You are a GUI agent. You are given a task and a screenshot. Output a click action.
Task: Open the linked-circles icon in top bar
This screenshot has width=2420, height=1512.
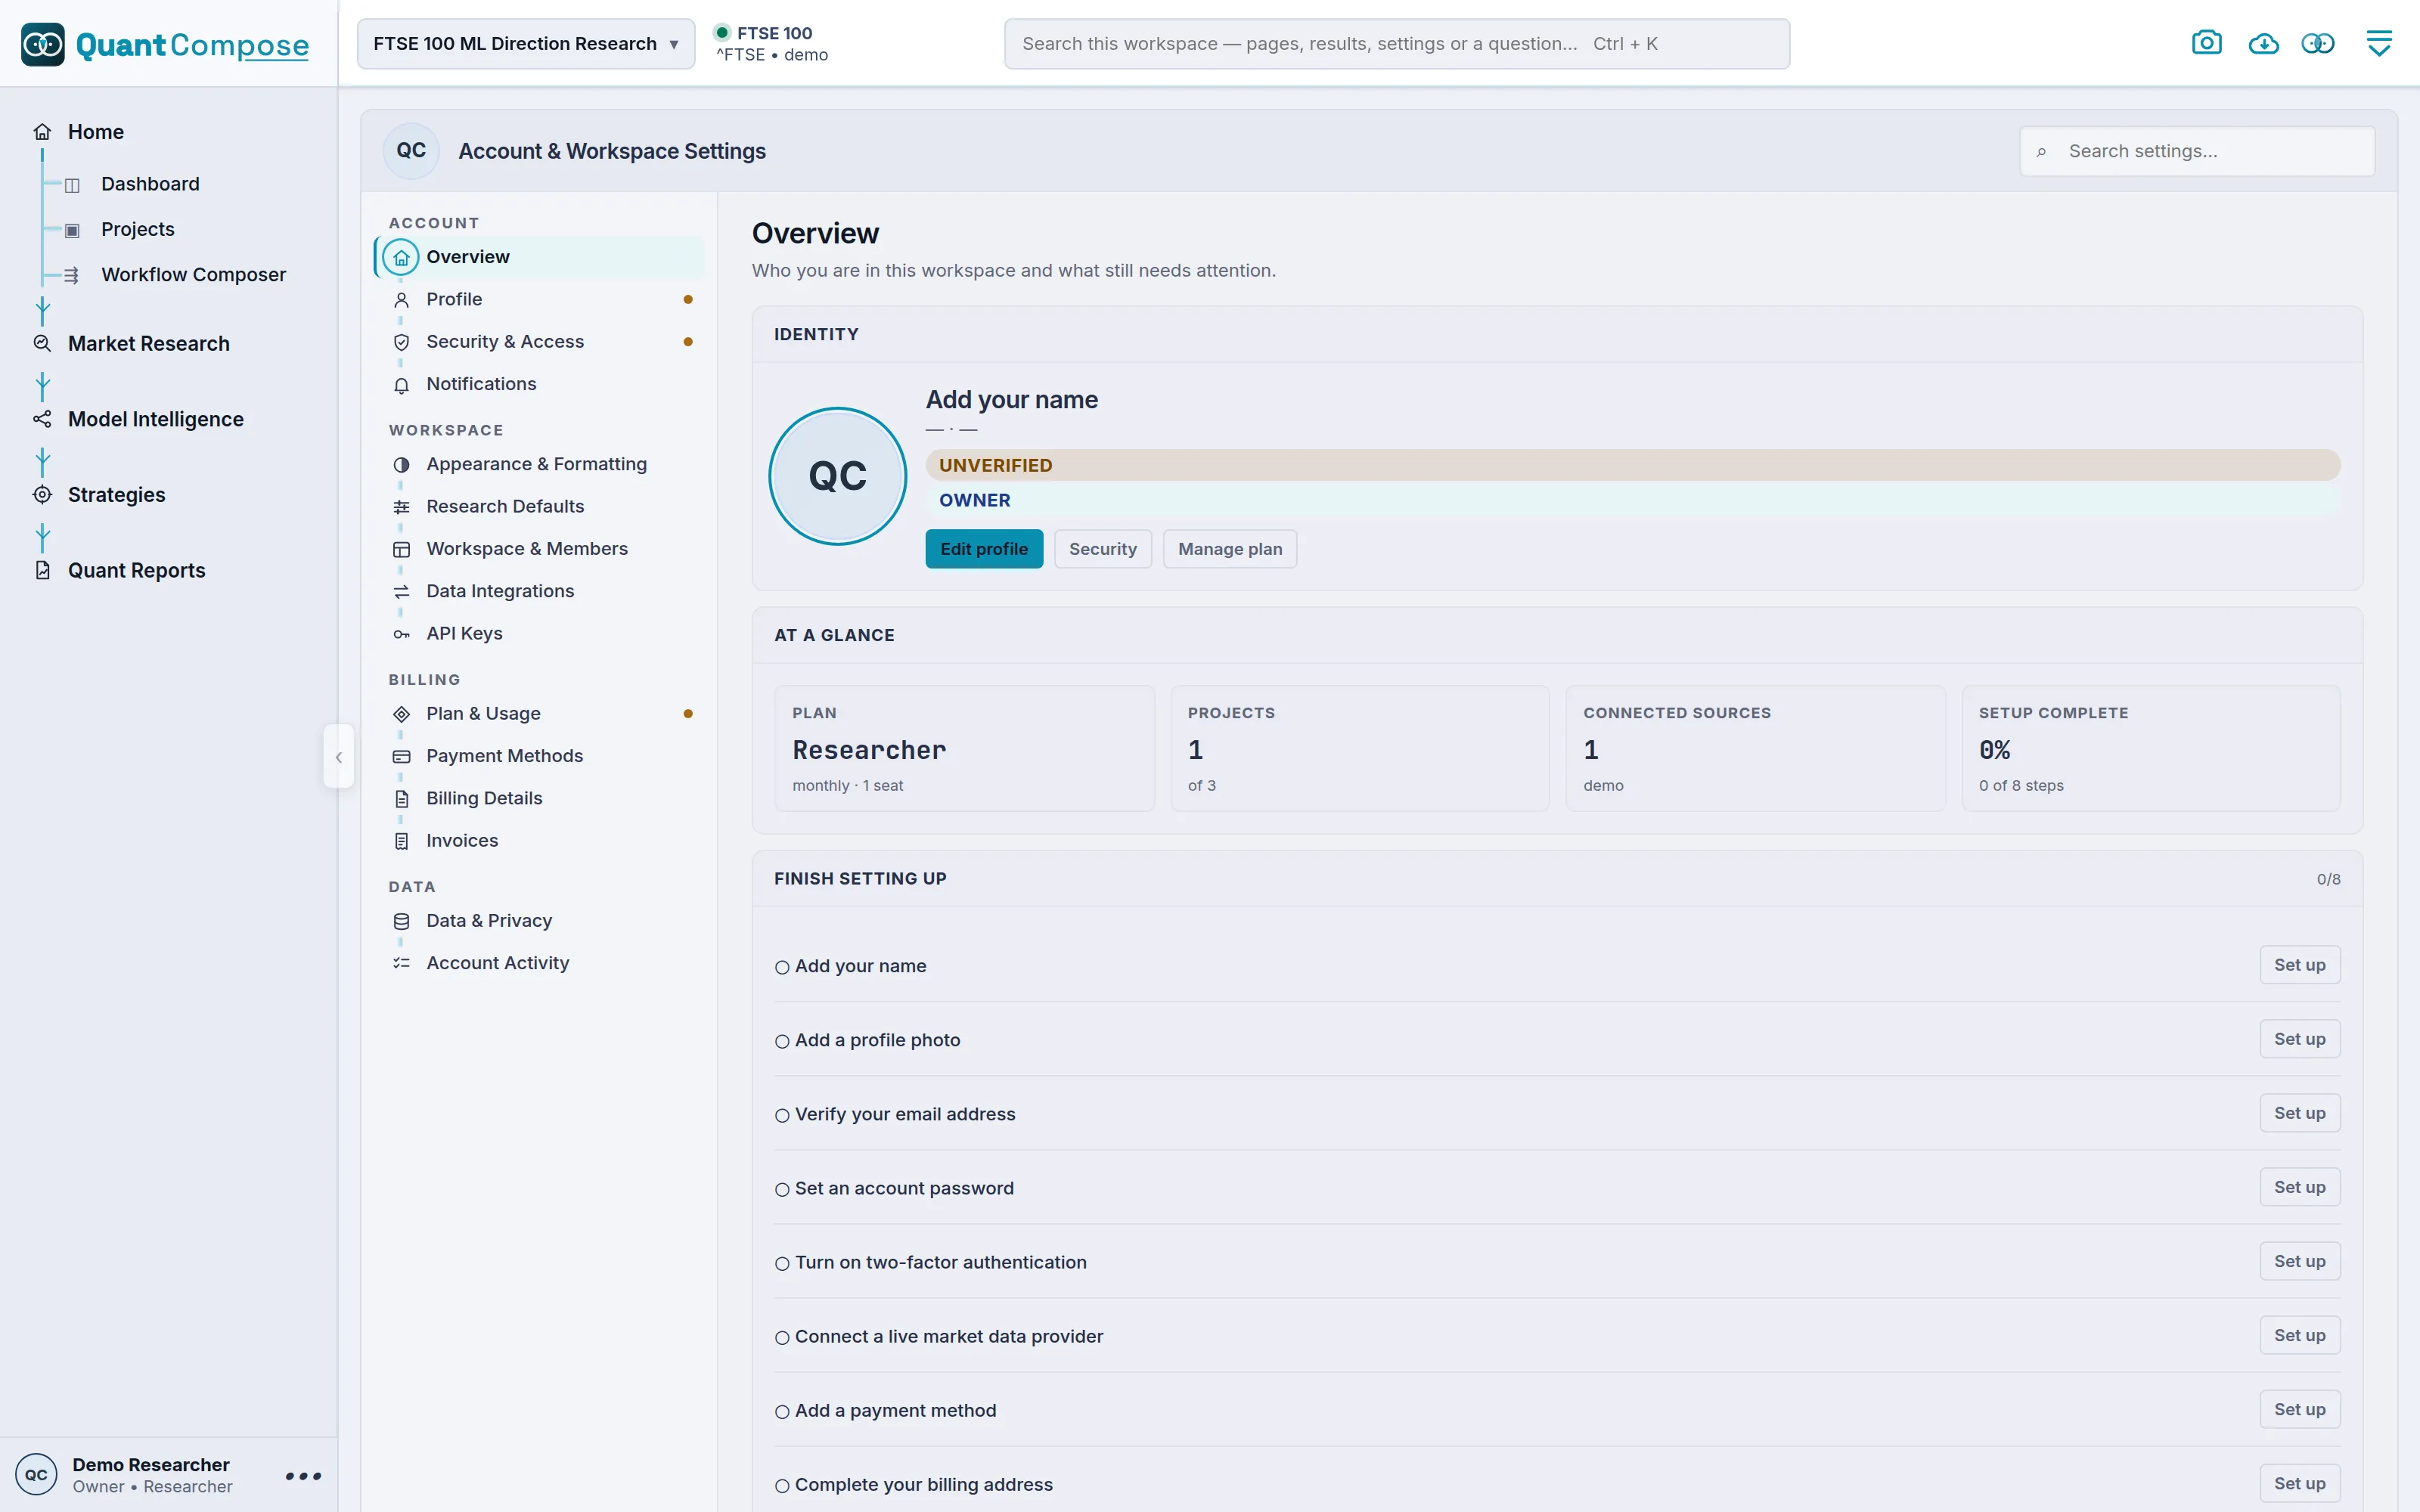point(2318,43)
